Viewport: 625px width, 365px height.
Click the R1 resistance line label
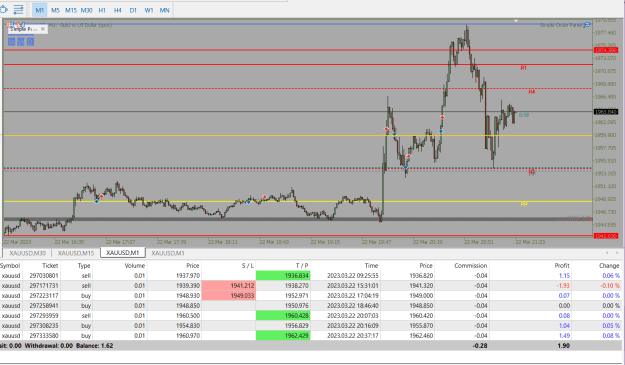click(x=523, y=68)
